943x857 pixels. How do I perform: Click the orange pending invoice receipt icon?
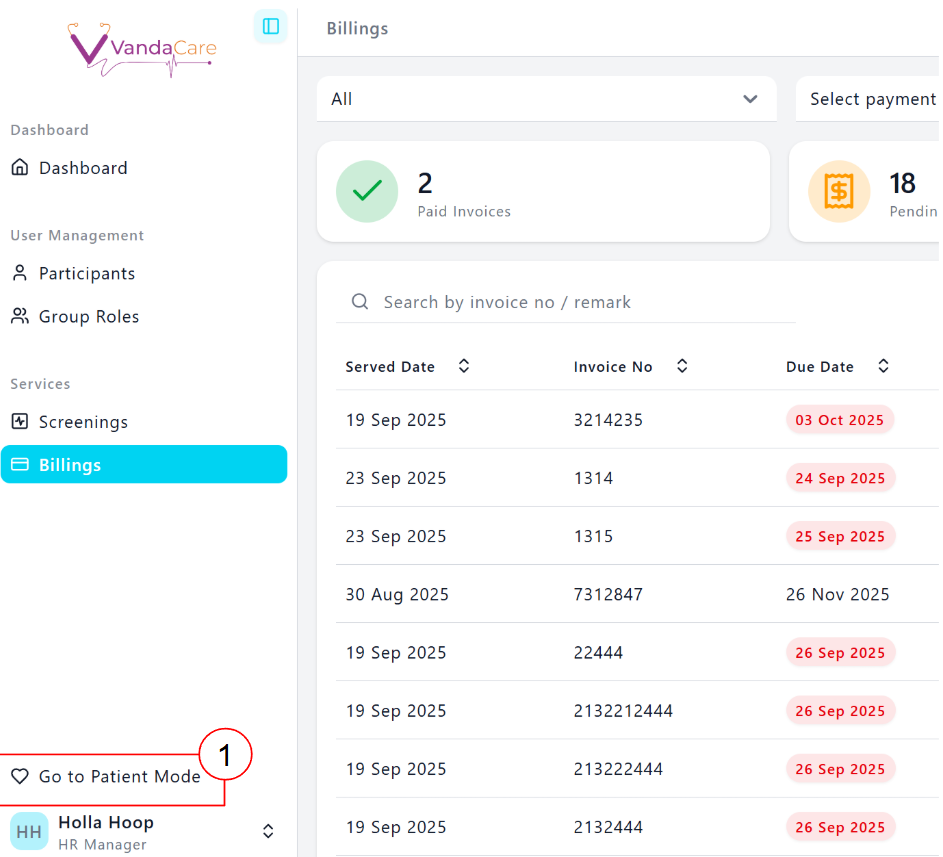[838, 191]
